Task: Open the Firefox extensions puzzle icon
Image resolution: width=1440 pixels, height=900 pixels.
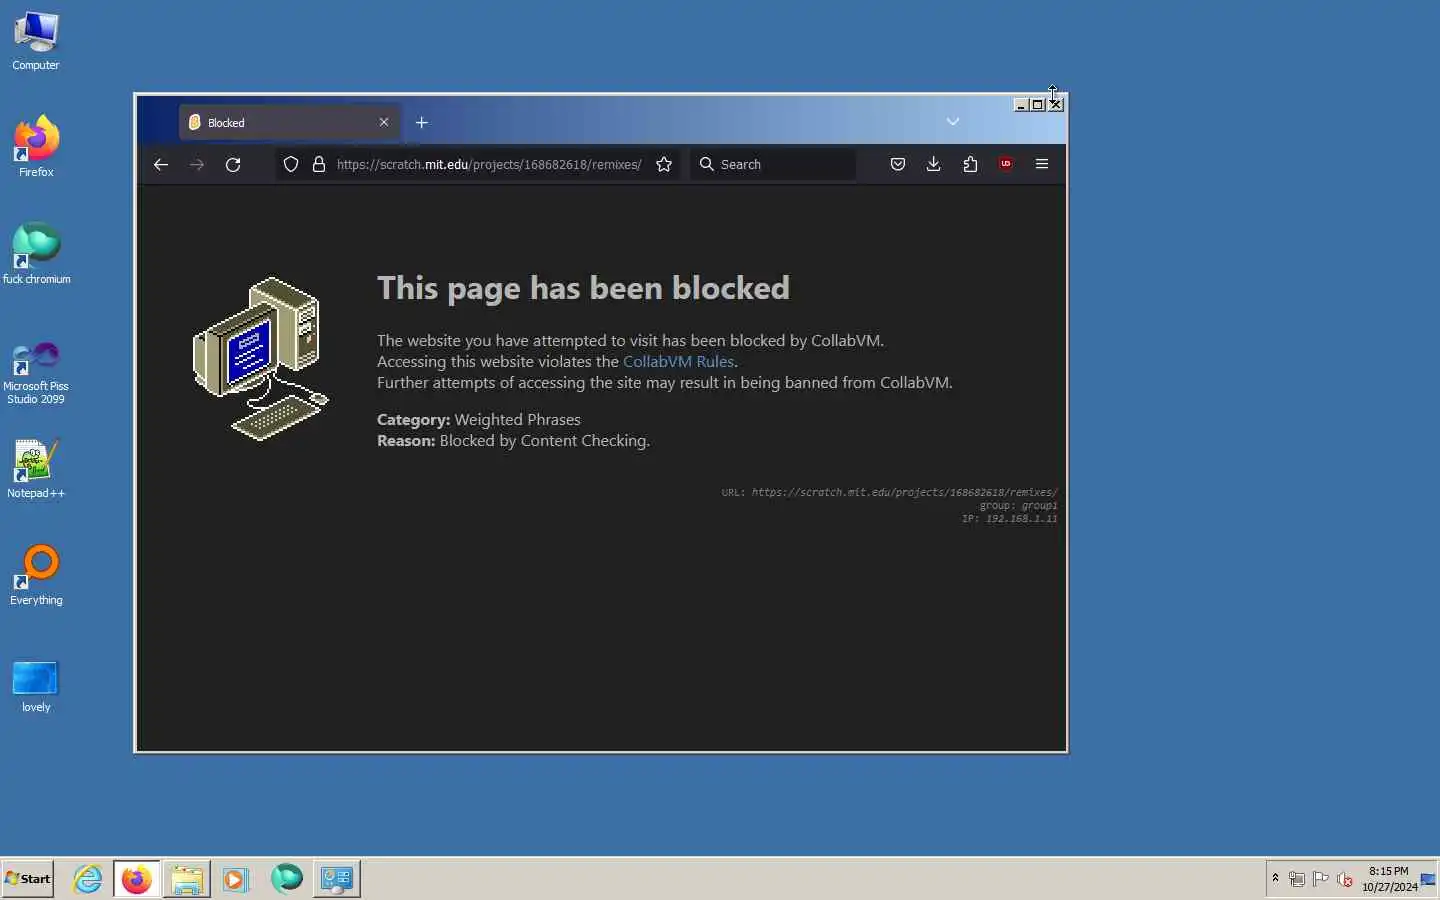Action: 970,165
